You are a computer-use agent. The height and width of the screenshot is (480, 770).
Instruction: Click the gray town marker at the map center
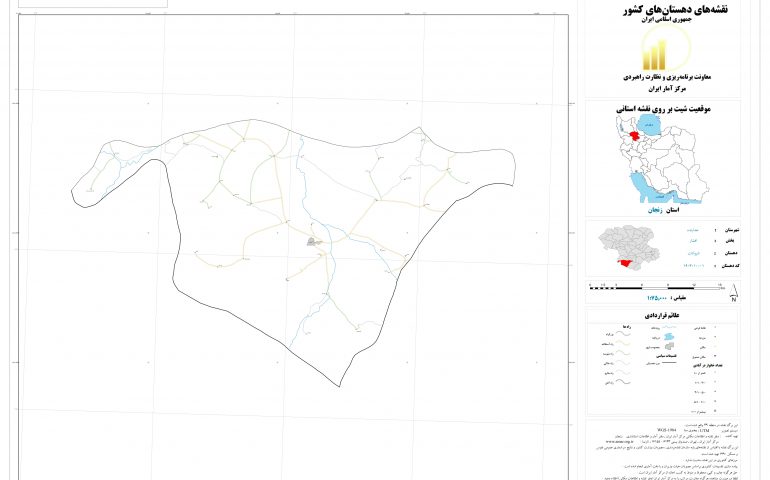313,241
